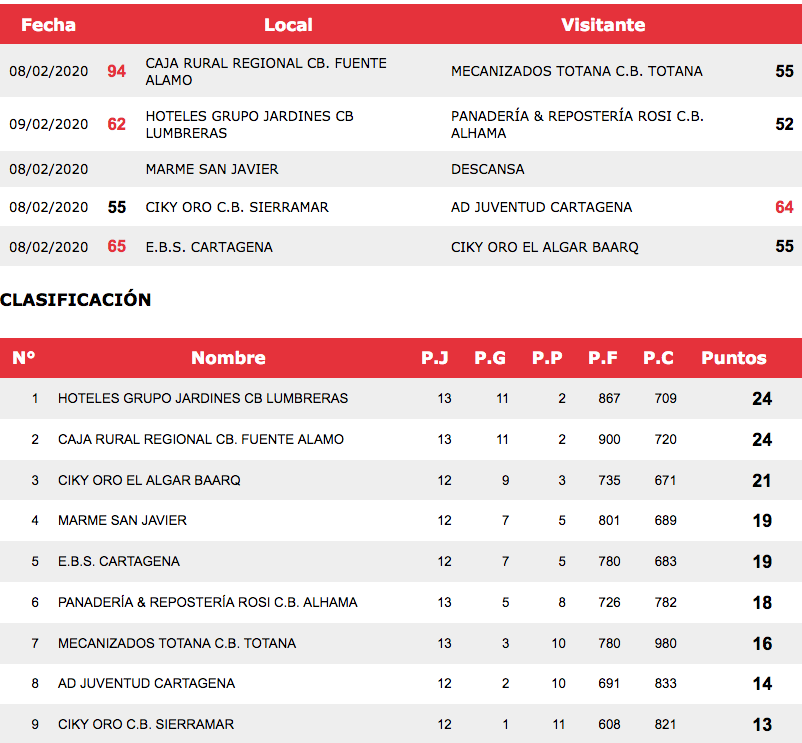Select the CLASIFICACIÓN section heading
The width and height of the screenshot is (802, 743).
pos(76,300)
